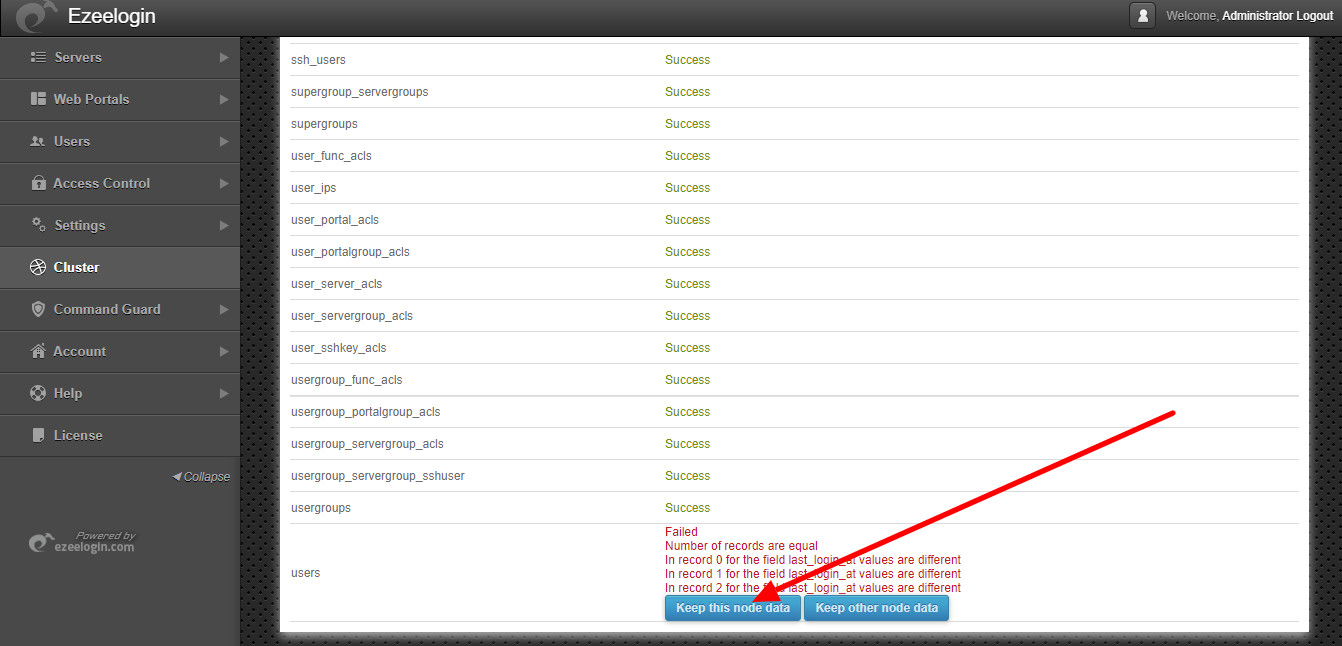Expand the Settings submenu arrow

coord(224,226)
